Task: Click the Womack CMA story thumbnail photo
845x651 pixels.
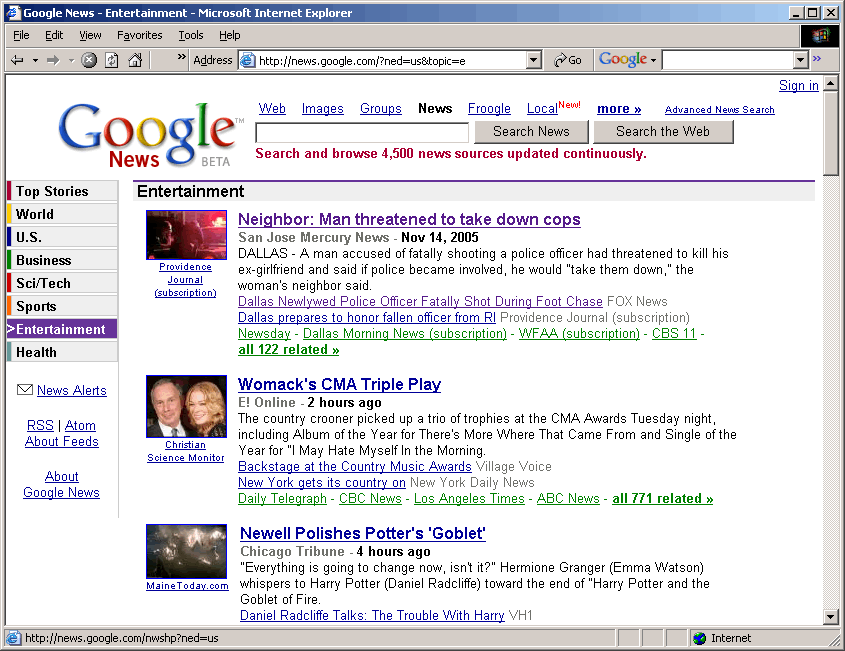Action: tap(186, 406)
